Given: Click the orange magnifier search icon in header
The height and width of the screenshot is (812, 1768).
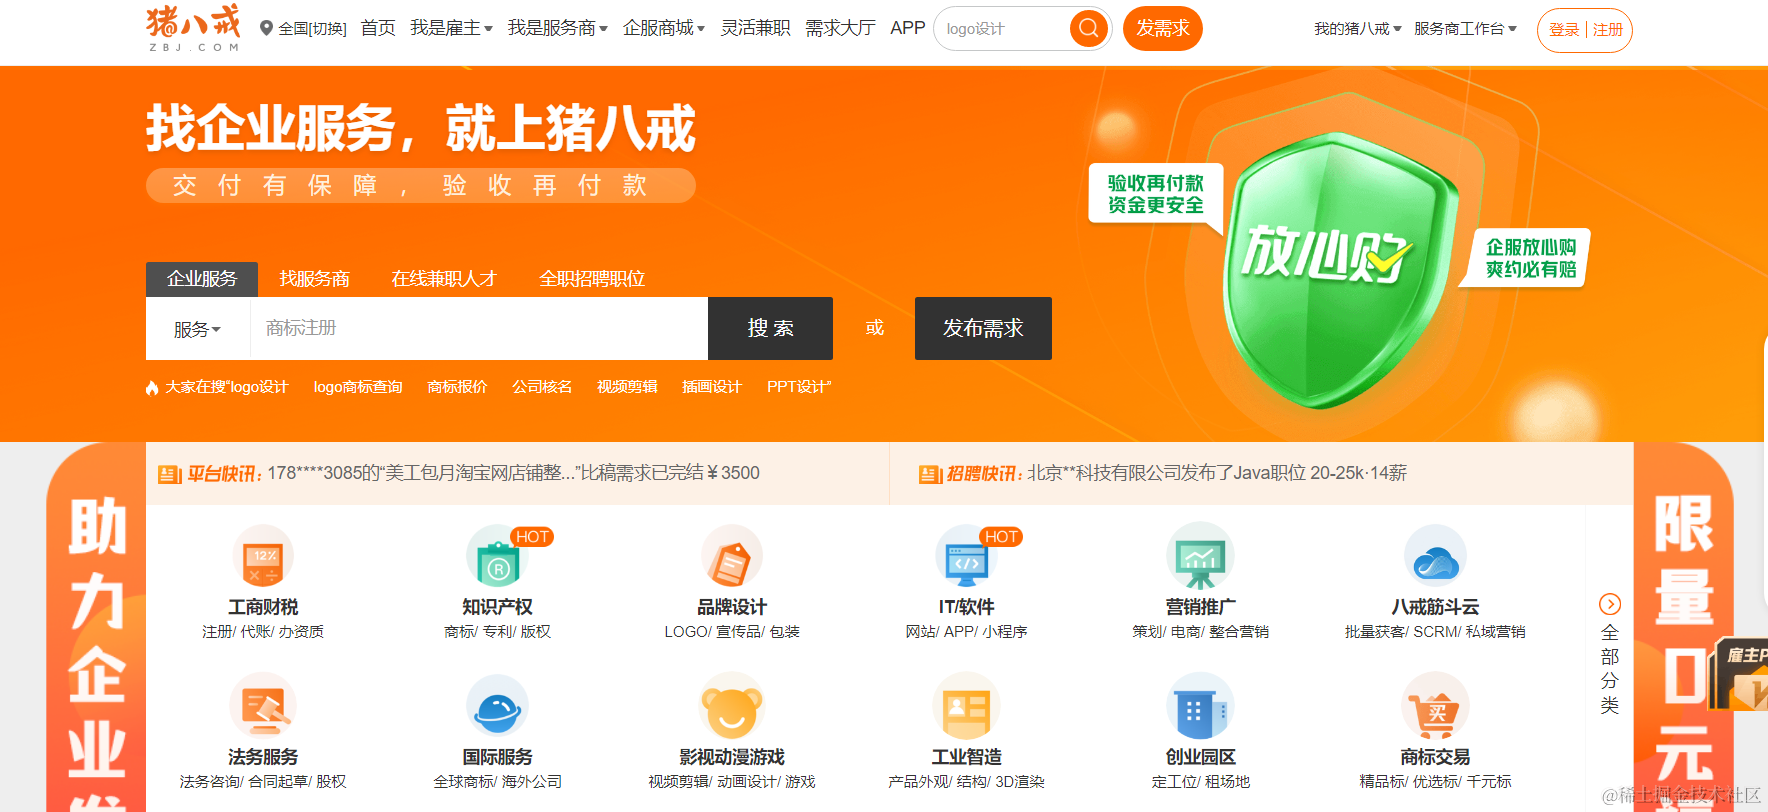Looking at the screenshot, I should click(1089, 28).
